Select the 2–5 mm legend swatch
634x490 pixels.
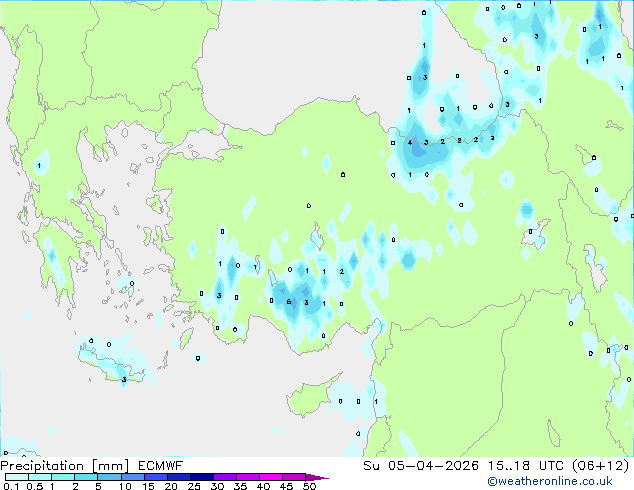pos(86,477)
